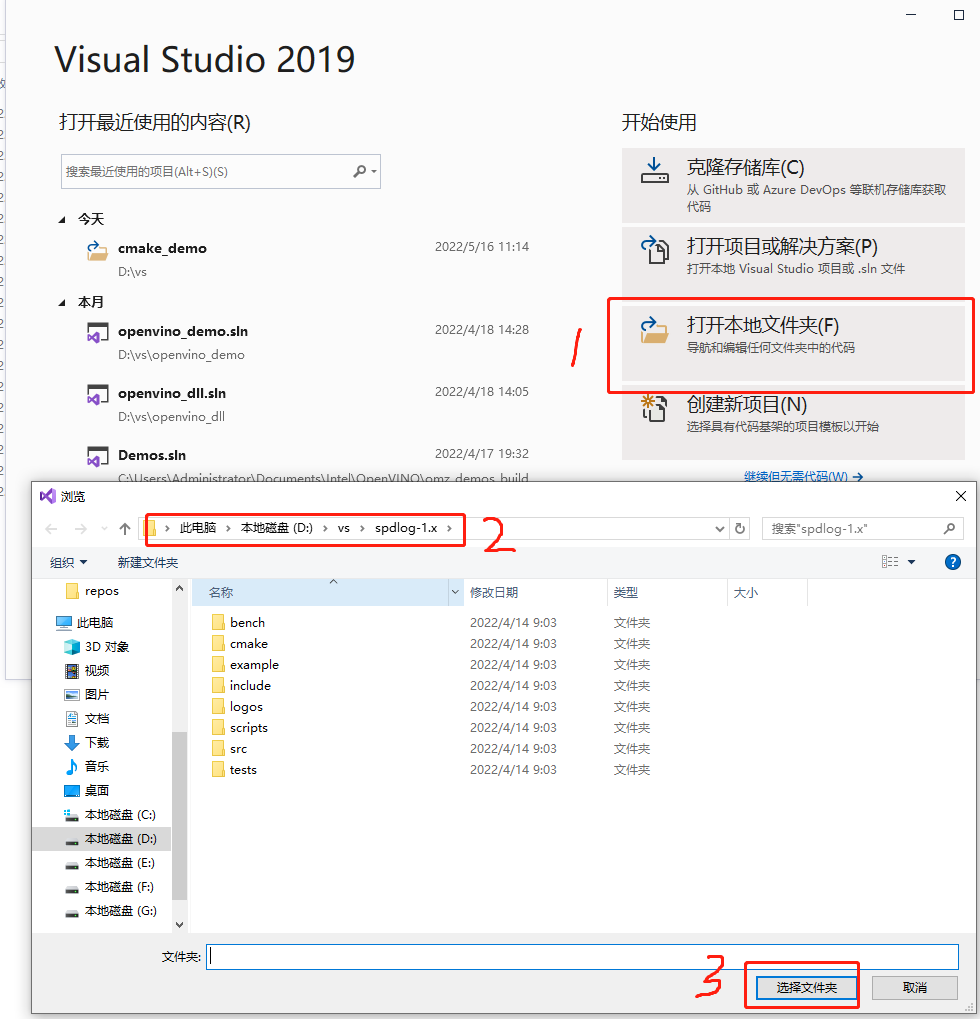
Task: Open the view options dropdown arrow
Action: (911, 562)
